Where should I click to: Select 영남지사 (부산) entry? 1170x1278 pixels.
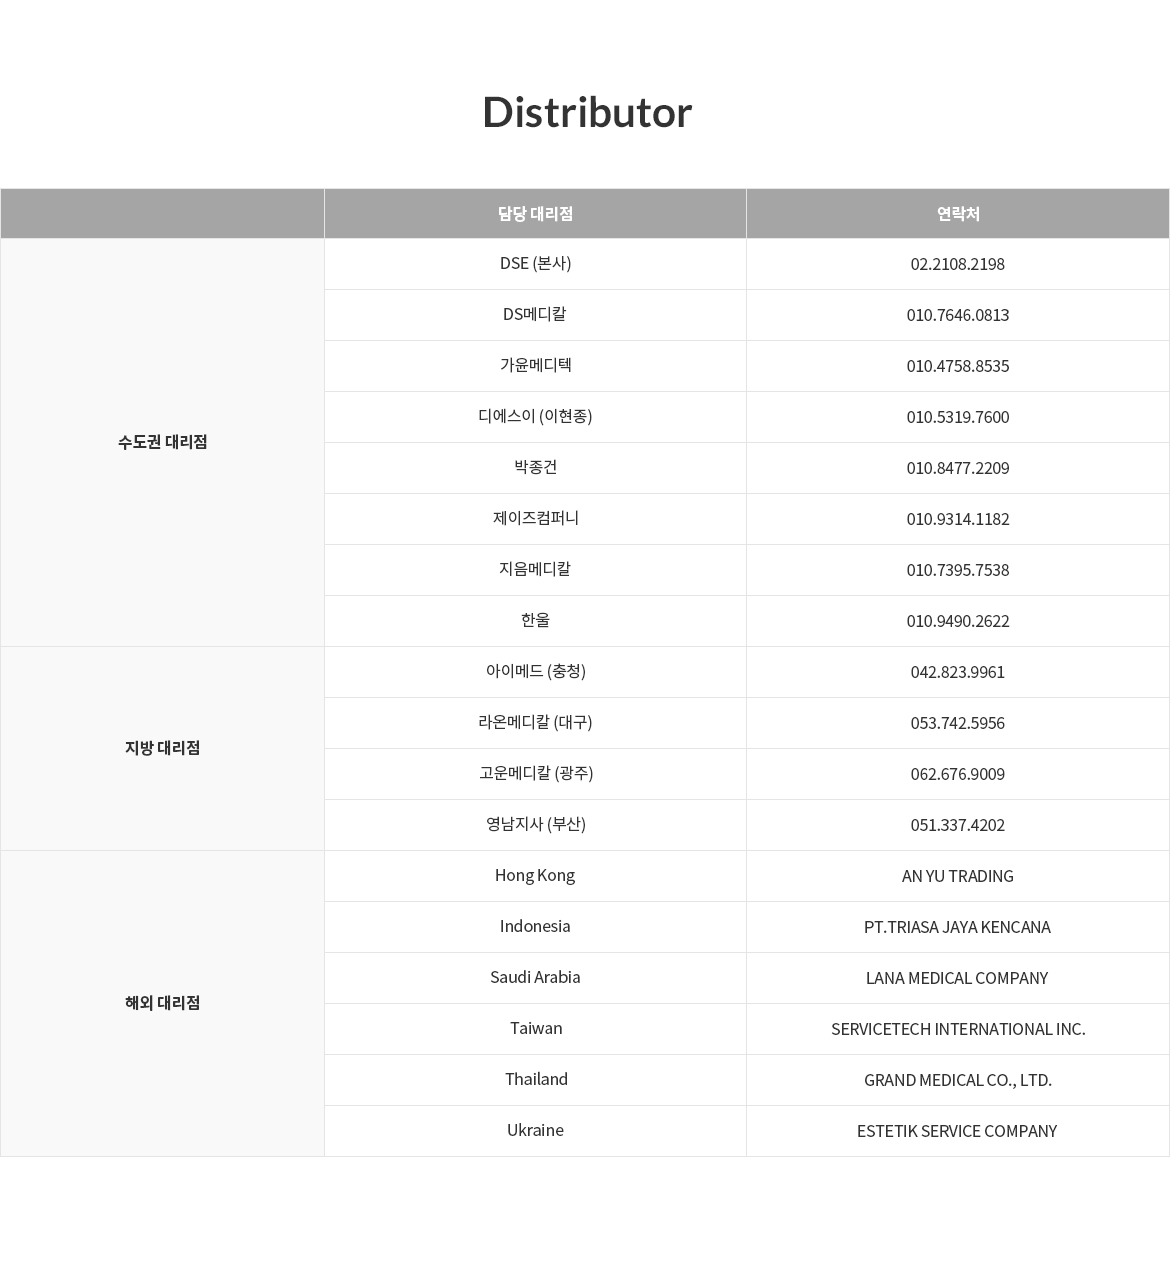tap(535, 824)
